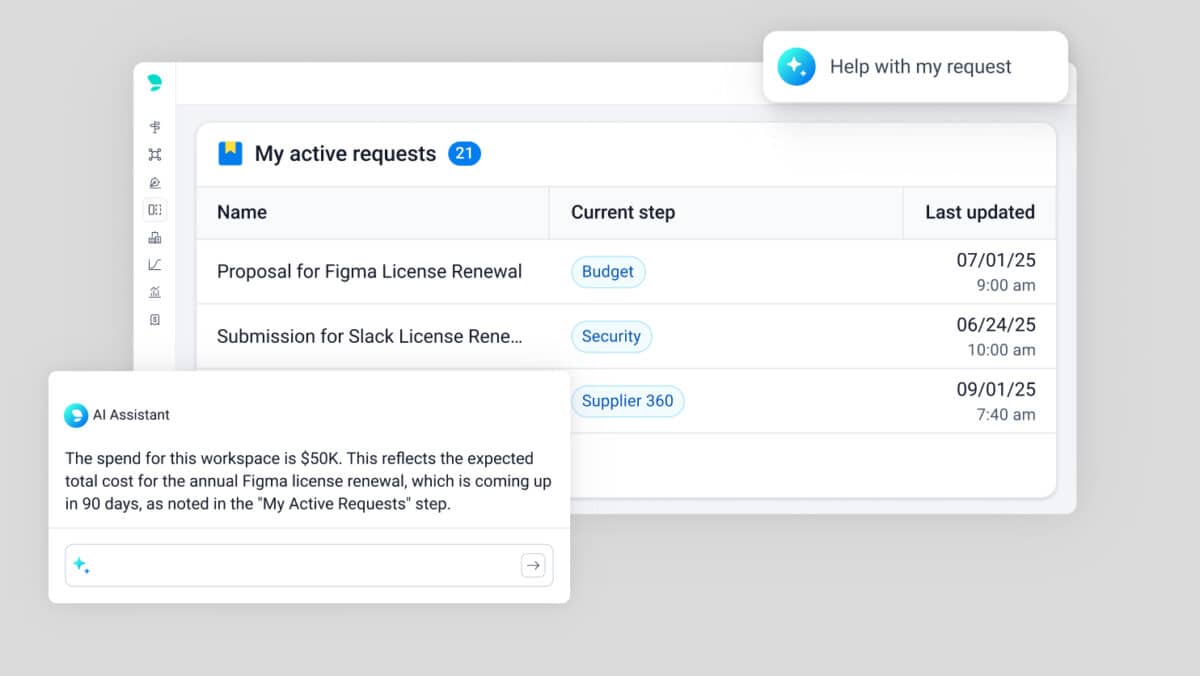The width and height of the screenshot is (1200, 676).
Task: Click the Budget step tag
Action: coord(608,272)
